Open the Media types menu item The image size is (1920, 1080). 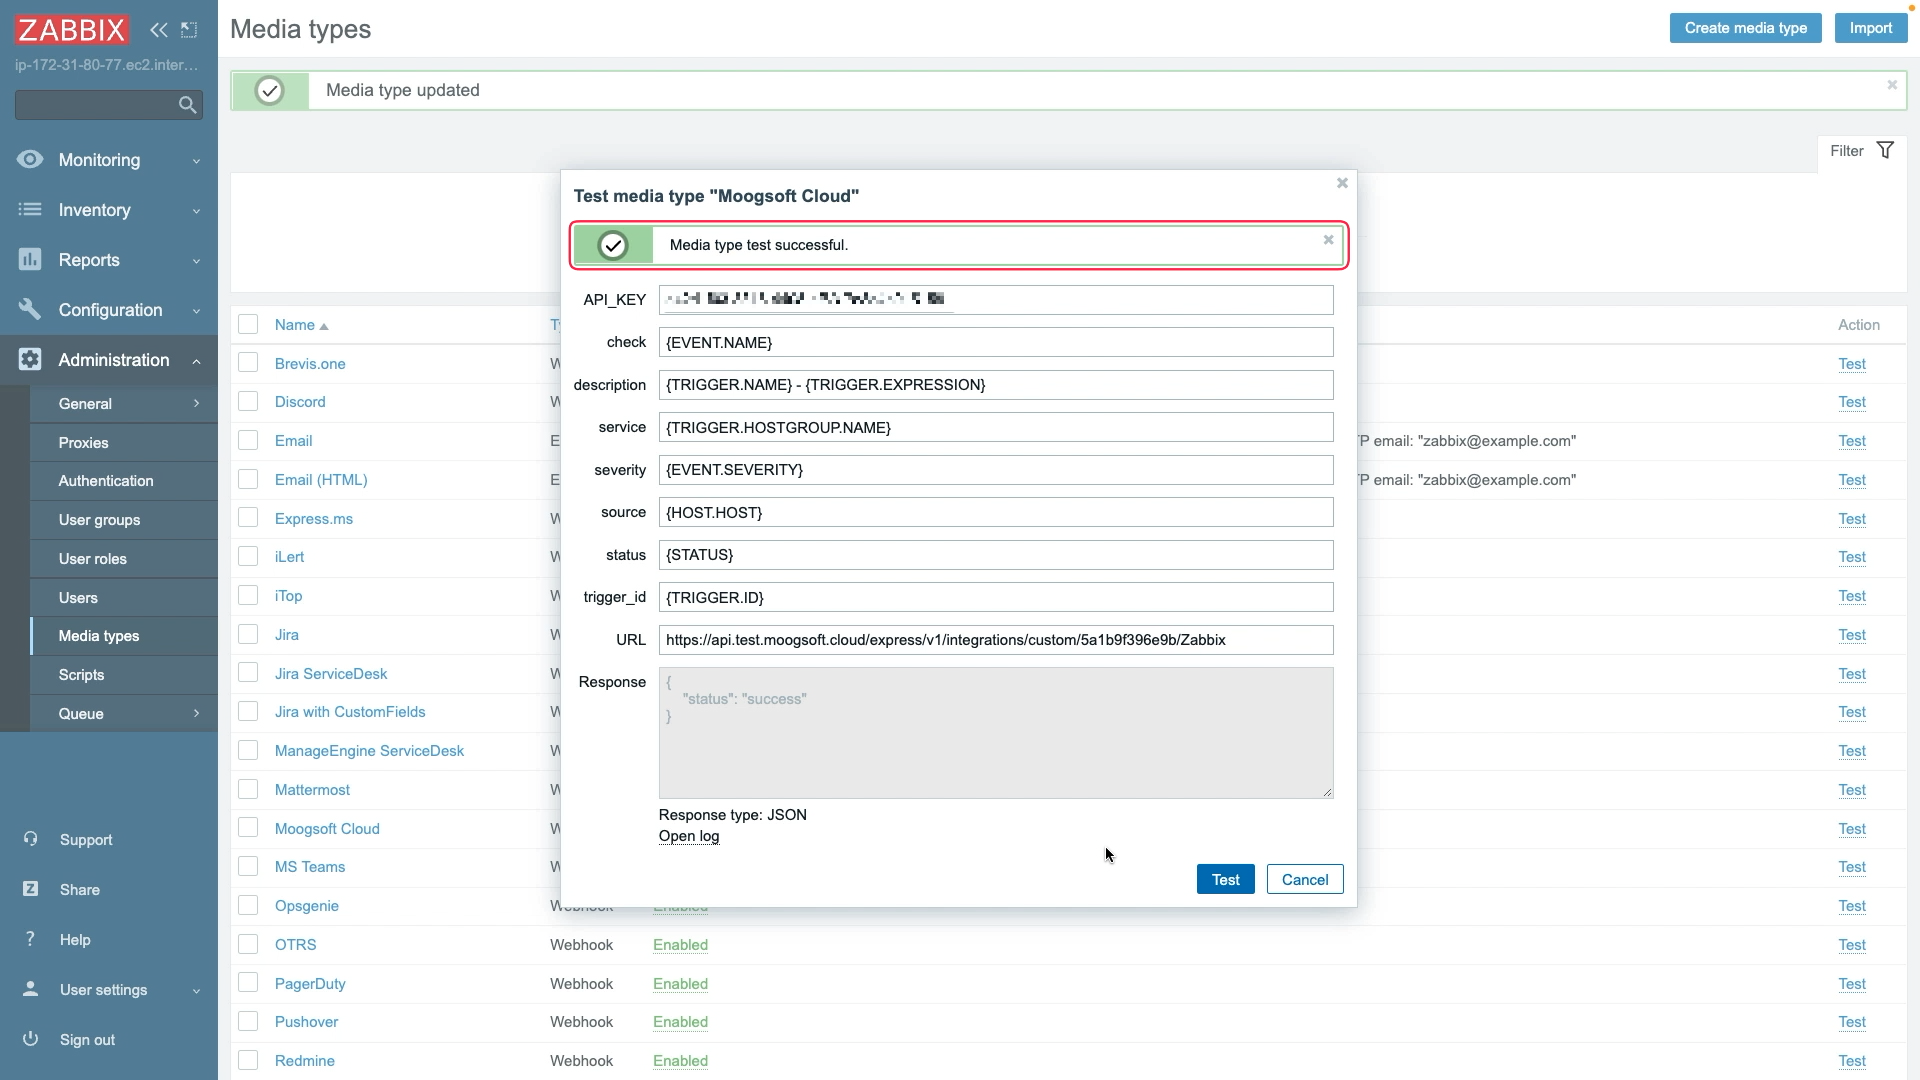(x=124, y=636)
